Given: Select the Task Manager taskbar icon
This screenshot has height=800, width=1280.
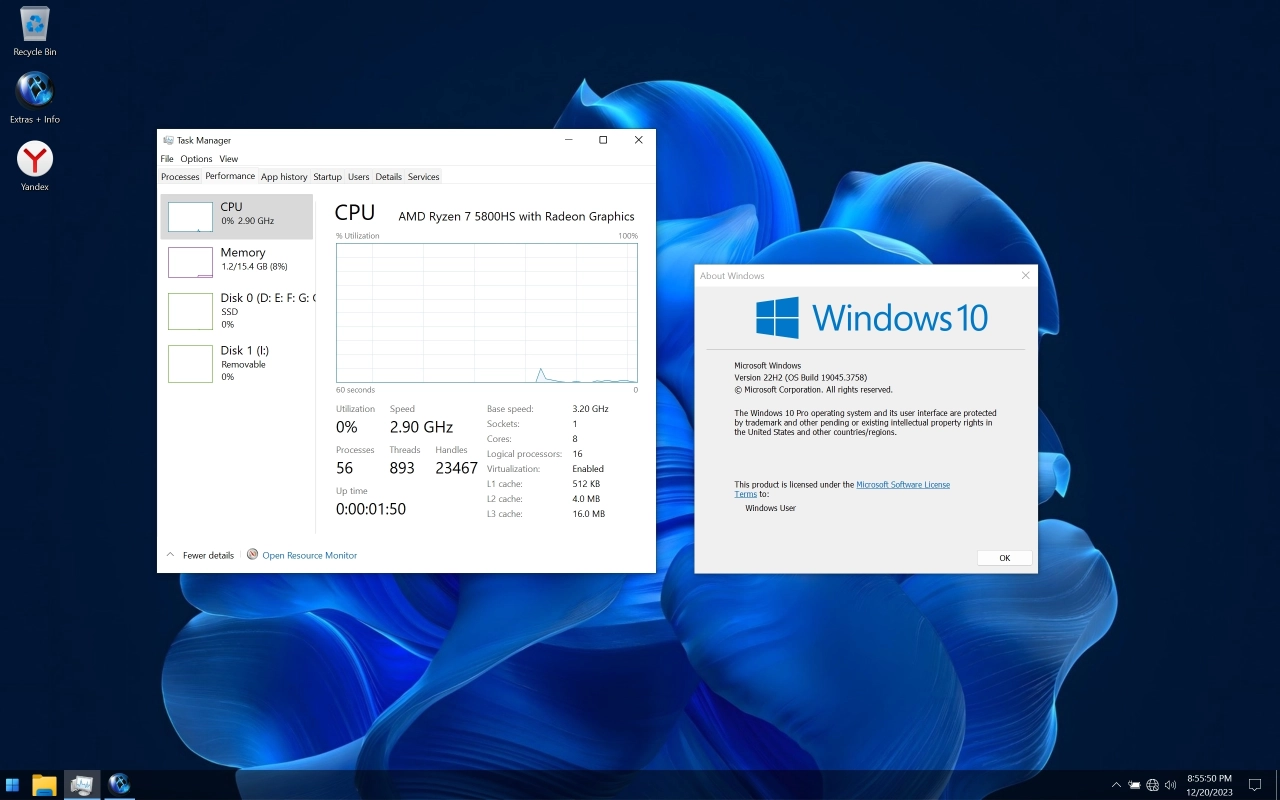Looking at the screenshot, I should point(82,784).
